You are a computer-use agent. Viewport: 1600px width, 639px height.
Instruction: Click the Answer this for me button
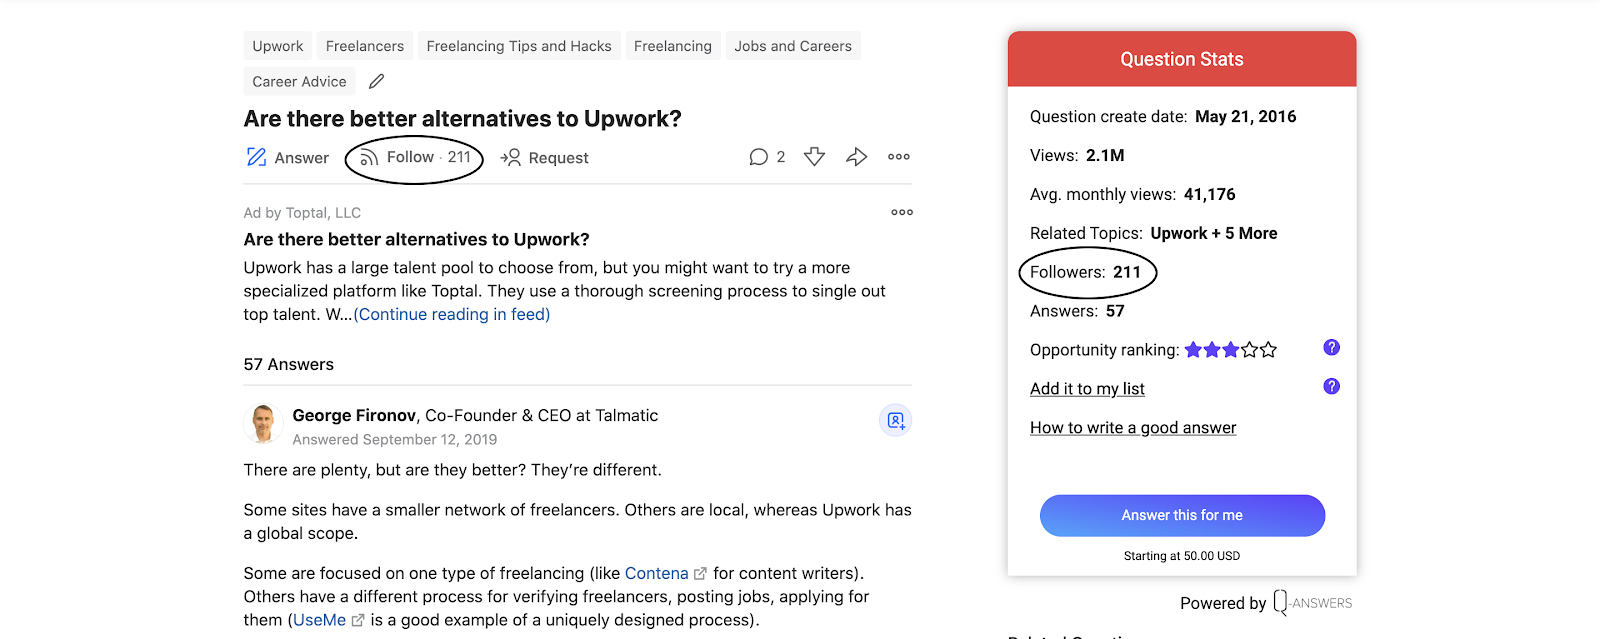1182,515
